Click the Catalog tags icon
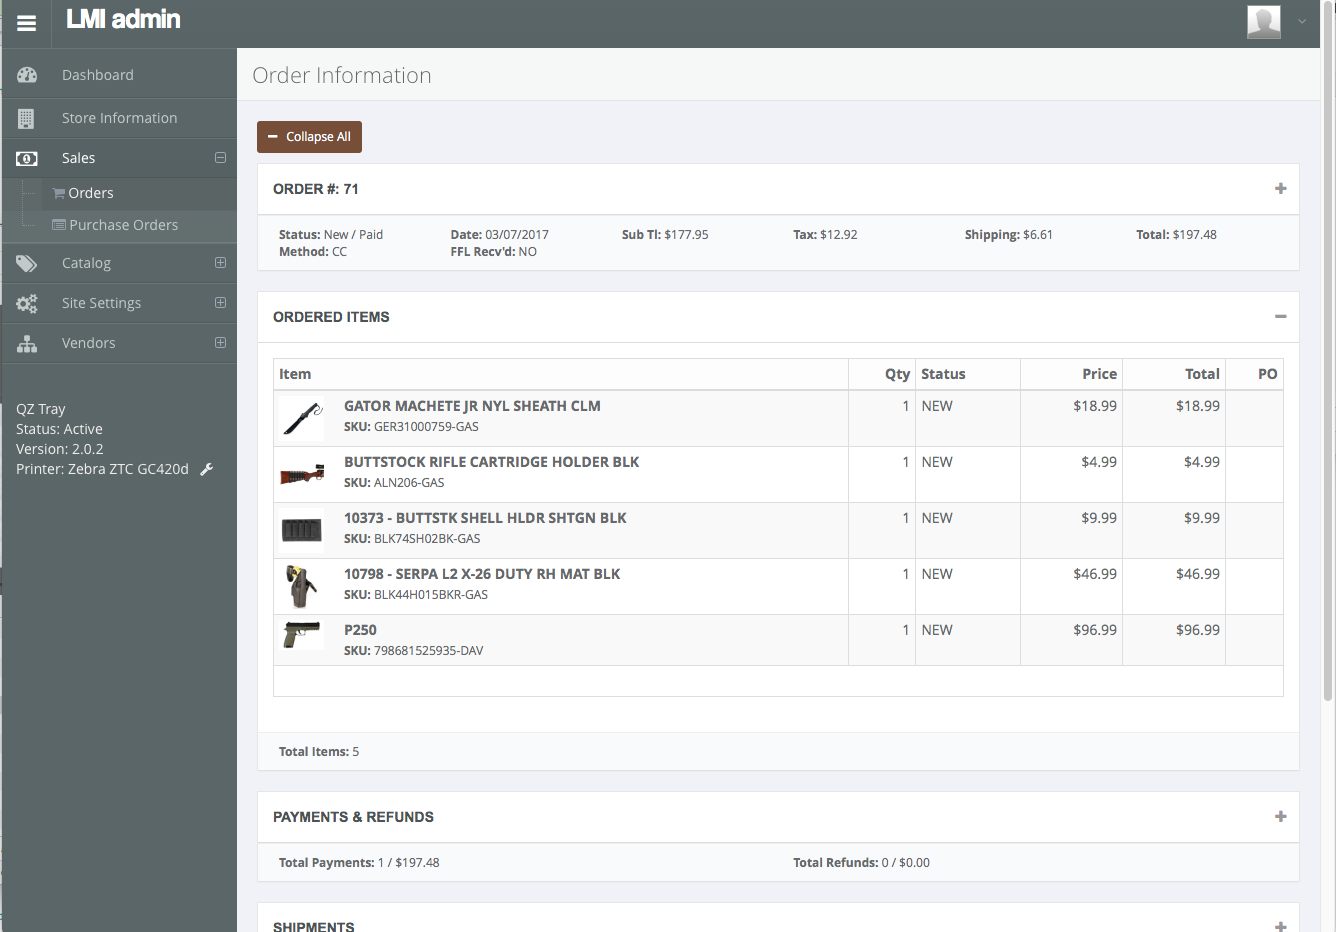Image resolution: width=1336 pixels, height=932 pixels. click(x=27, y=263)
